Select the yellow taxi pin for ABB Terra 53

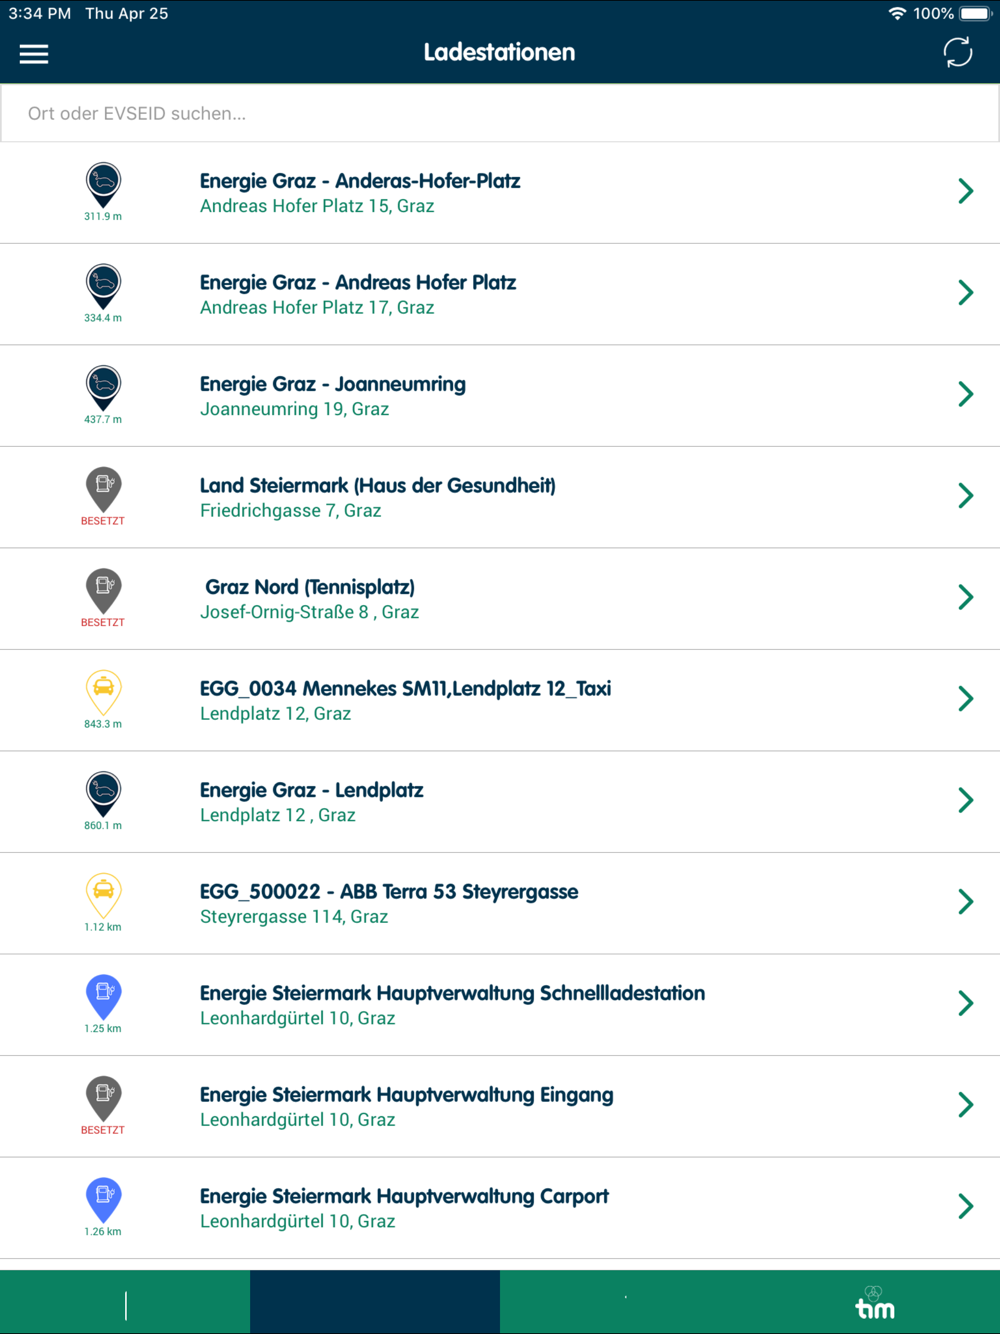[x=103, y=896]
